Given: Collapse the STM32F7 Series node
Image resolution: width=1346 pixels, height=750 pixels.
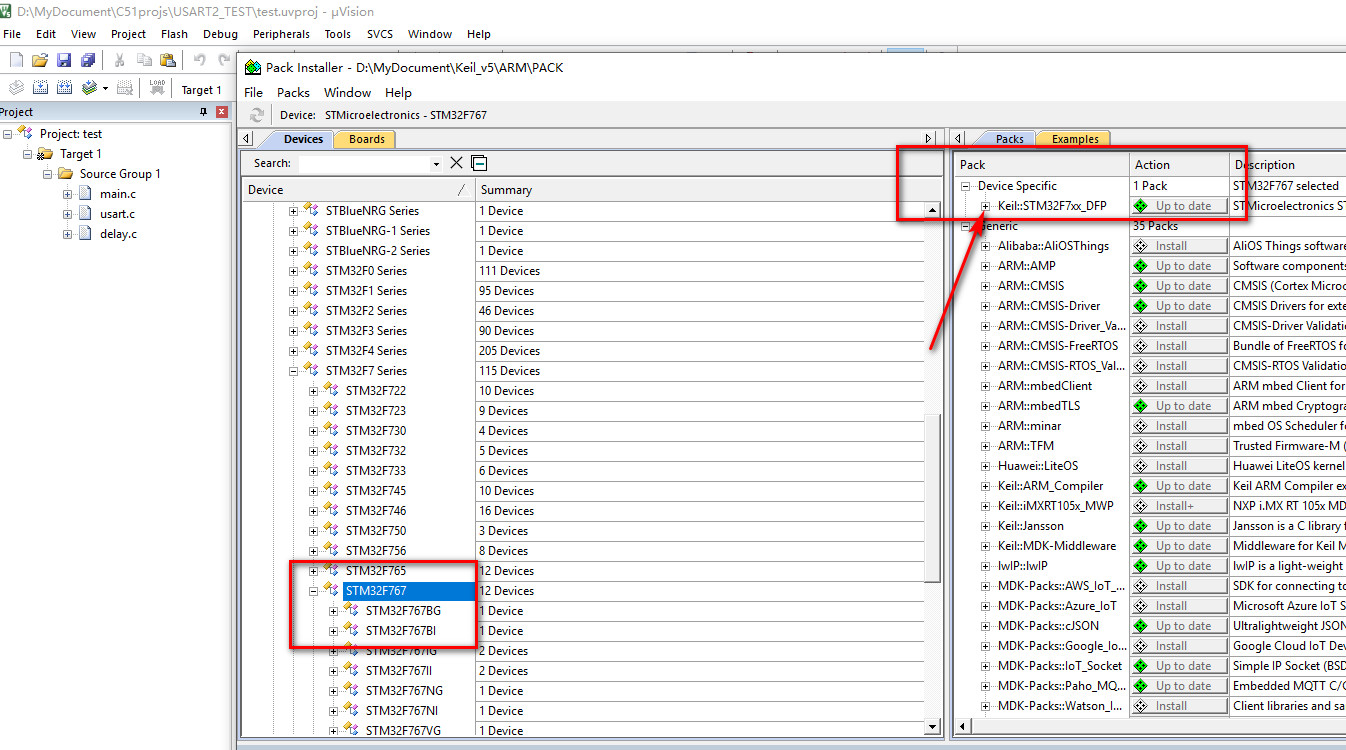Looking at the screenshot, I should [294, 371].
